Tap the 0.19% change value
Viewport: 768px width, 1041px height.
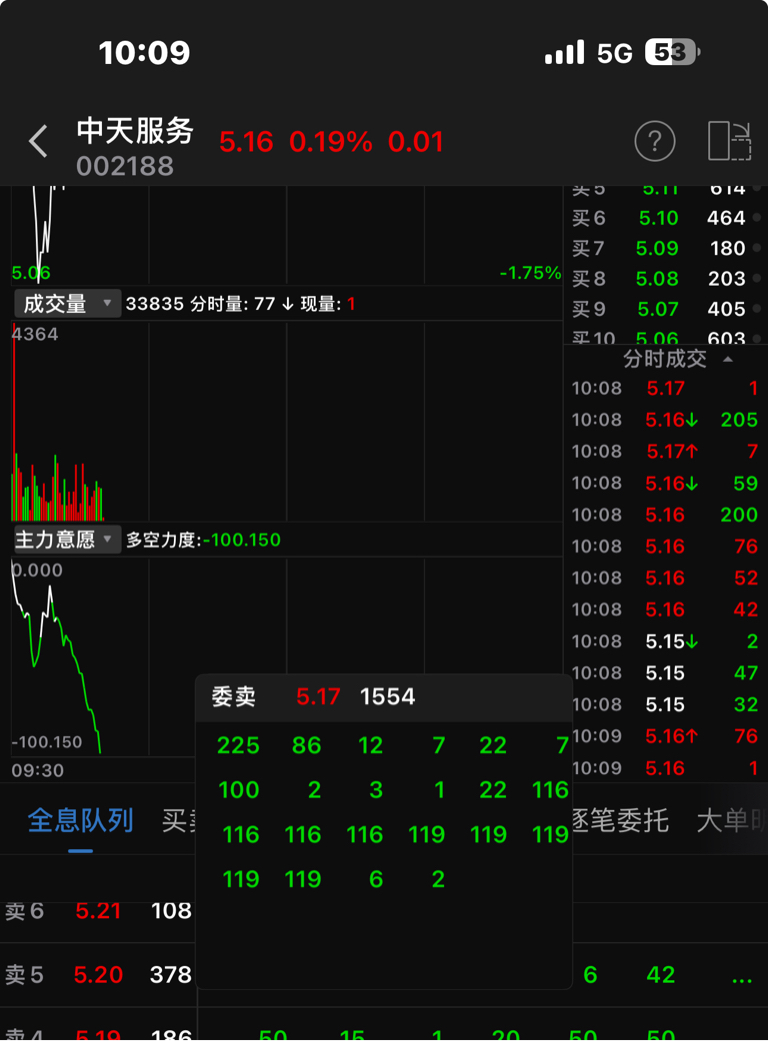click(x=331, y=141)
